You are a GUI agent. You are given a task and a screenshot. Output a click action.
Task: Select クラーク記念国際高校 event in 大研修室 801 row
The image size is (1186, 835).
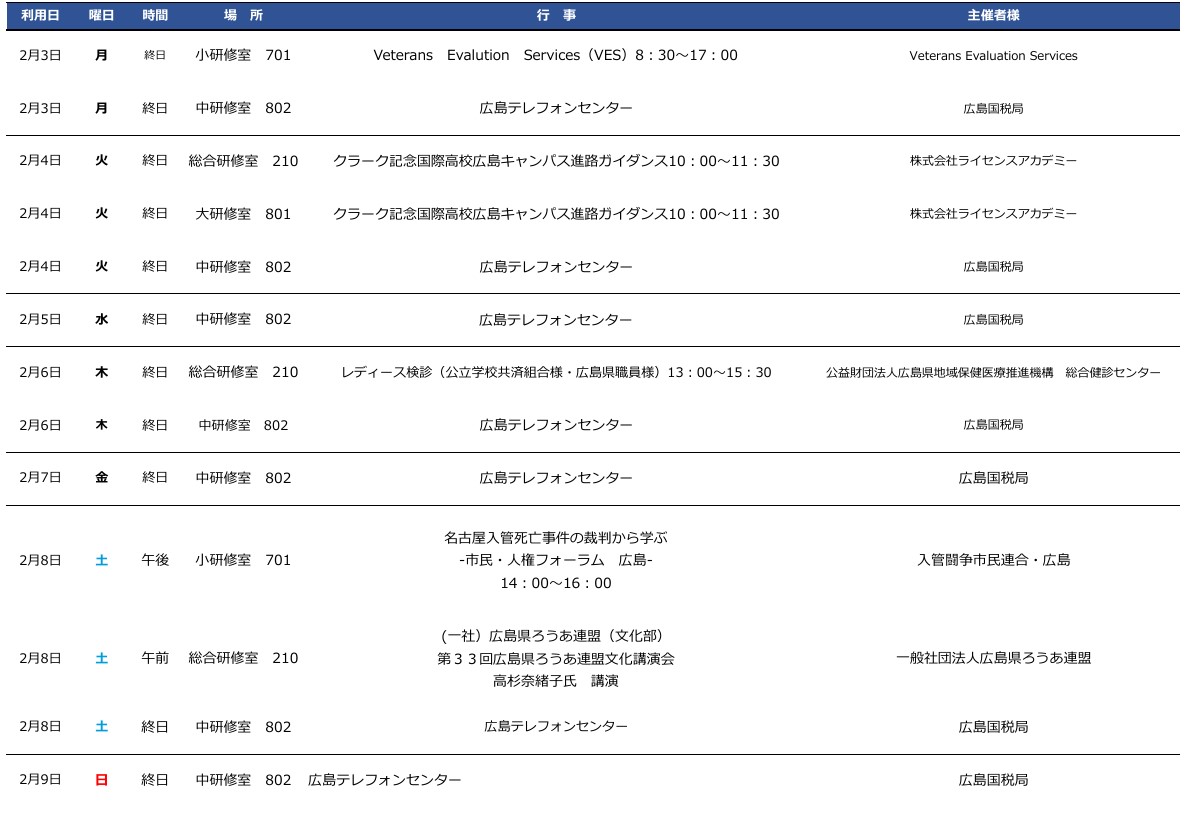[x=556, y=214]
